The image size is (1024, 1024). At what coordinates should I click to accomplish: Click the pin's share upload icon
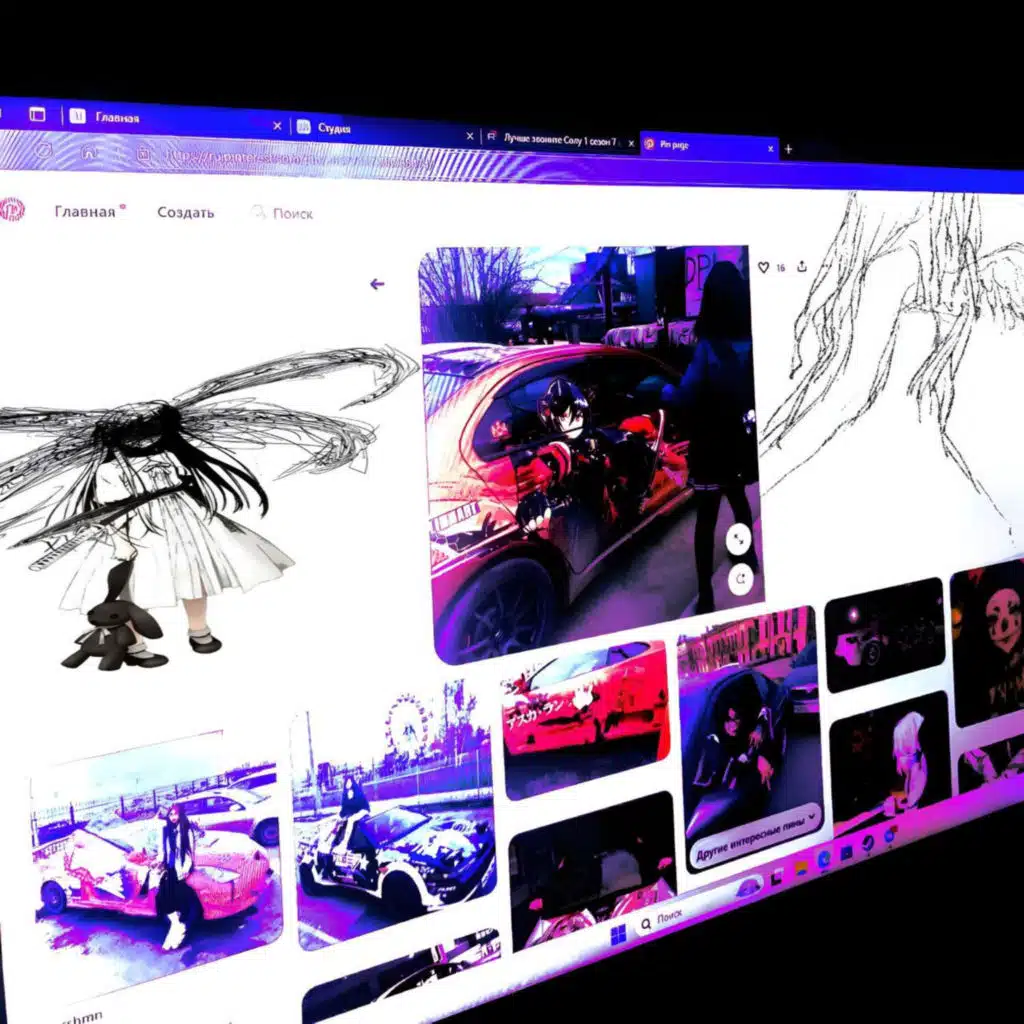802,266
